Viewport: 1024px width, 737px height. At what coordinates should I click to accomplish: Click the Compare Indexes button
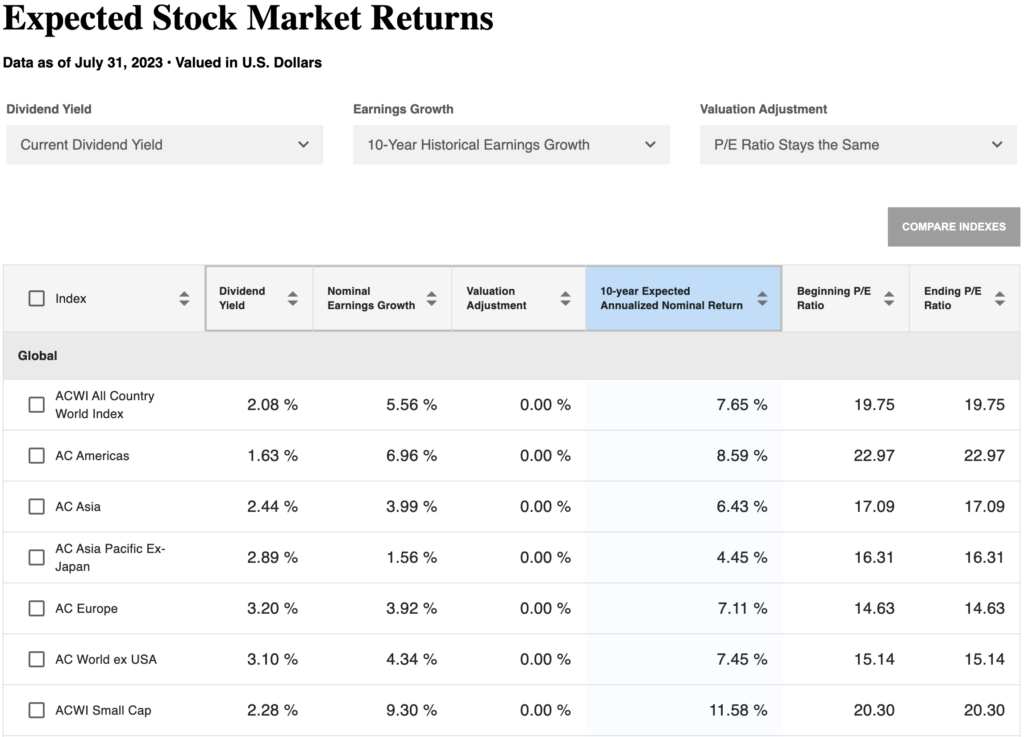953,227
